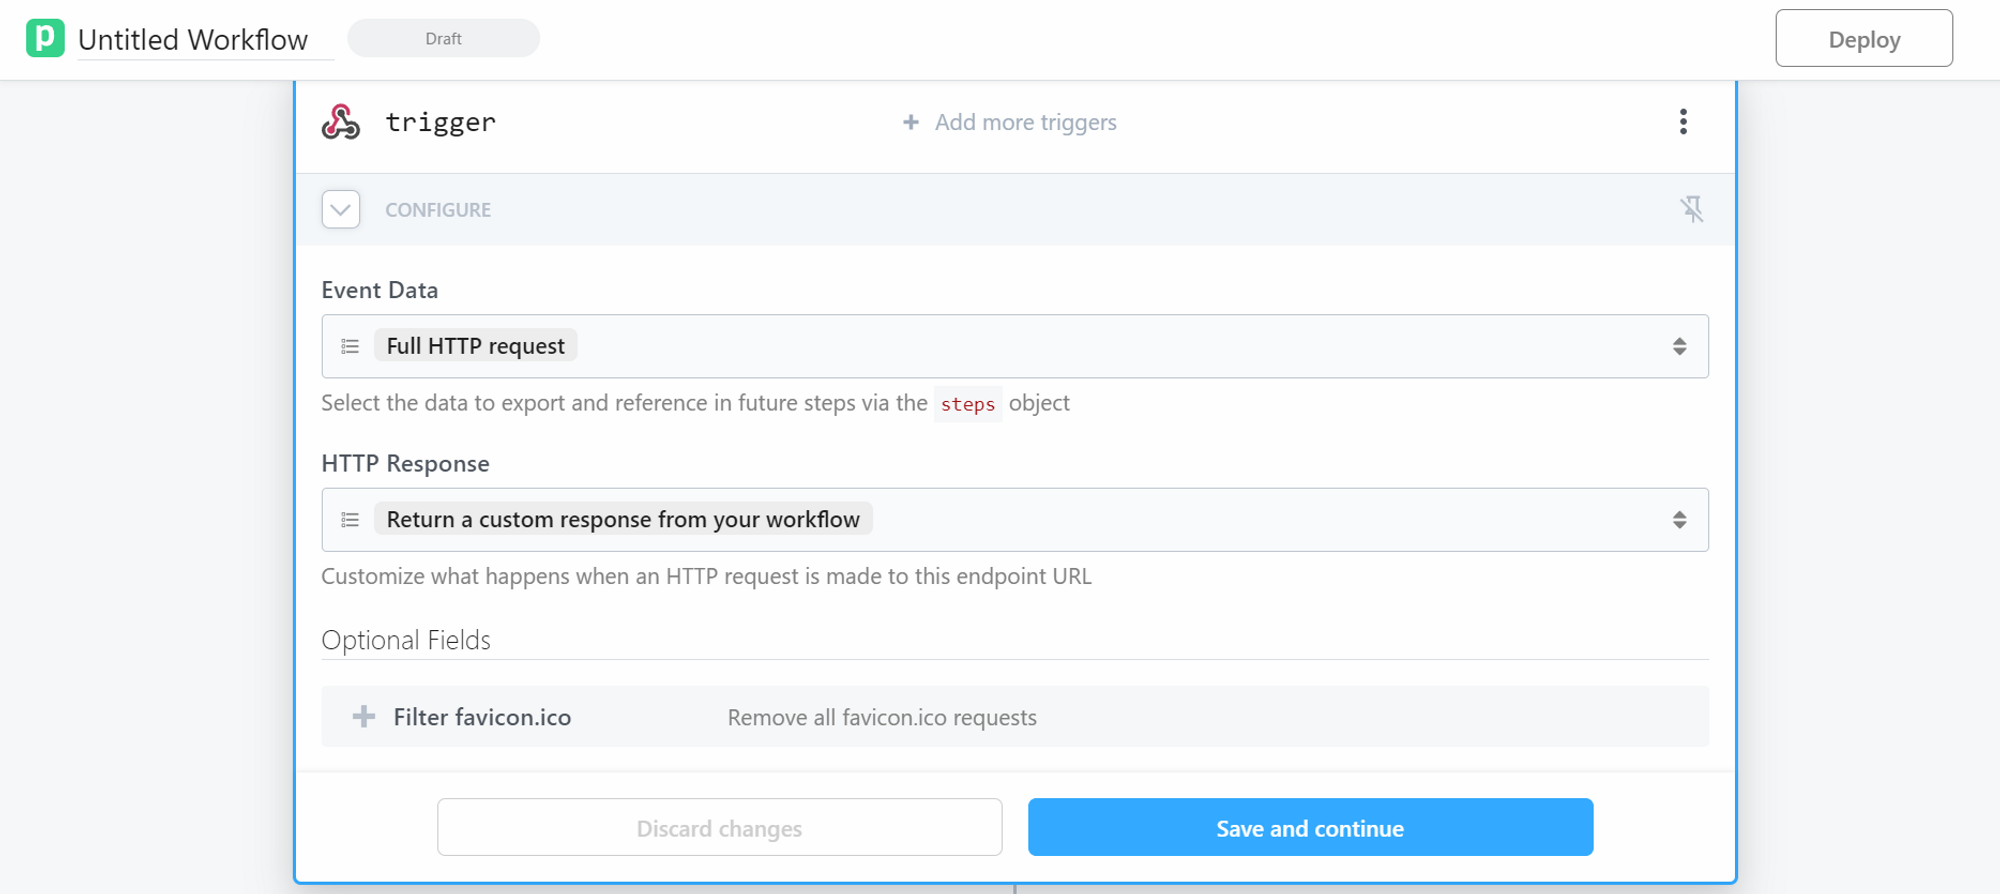Click the webhook trigger icon
This screenshot has width=2000, height=894.
(341, 122)
